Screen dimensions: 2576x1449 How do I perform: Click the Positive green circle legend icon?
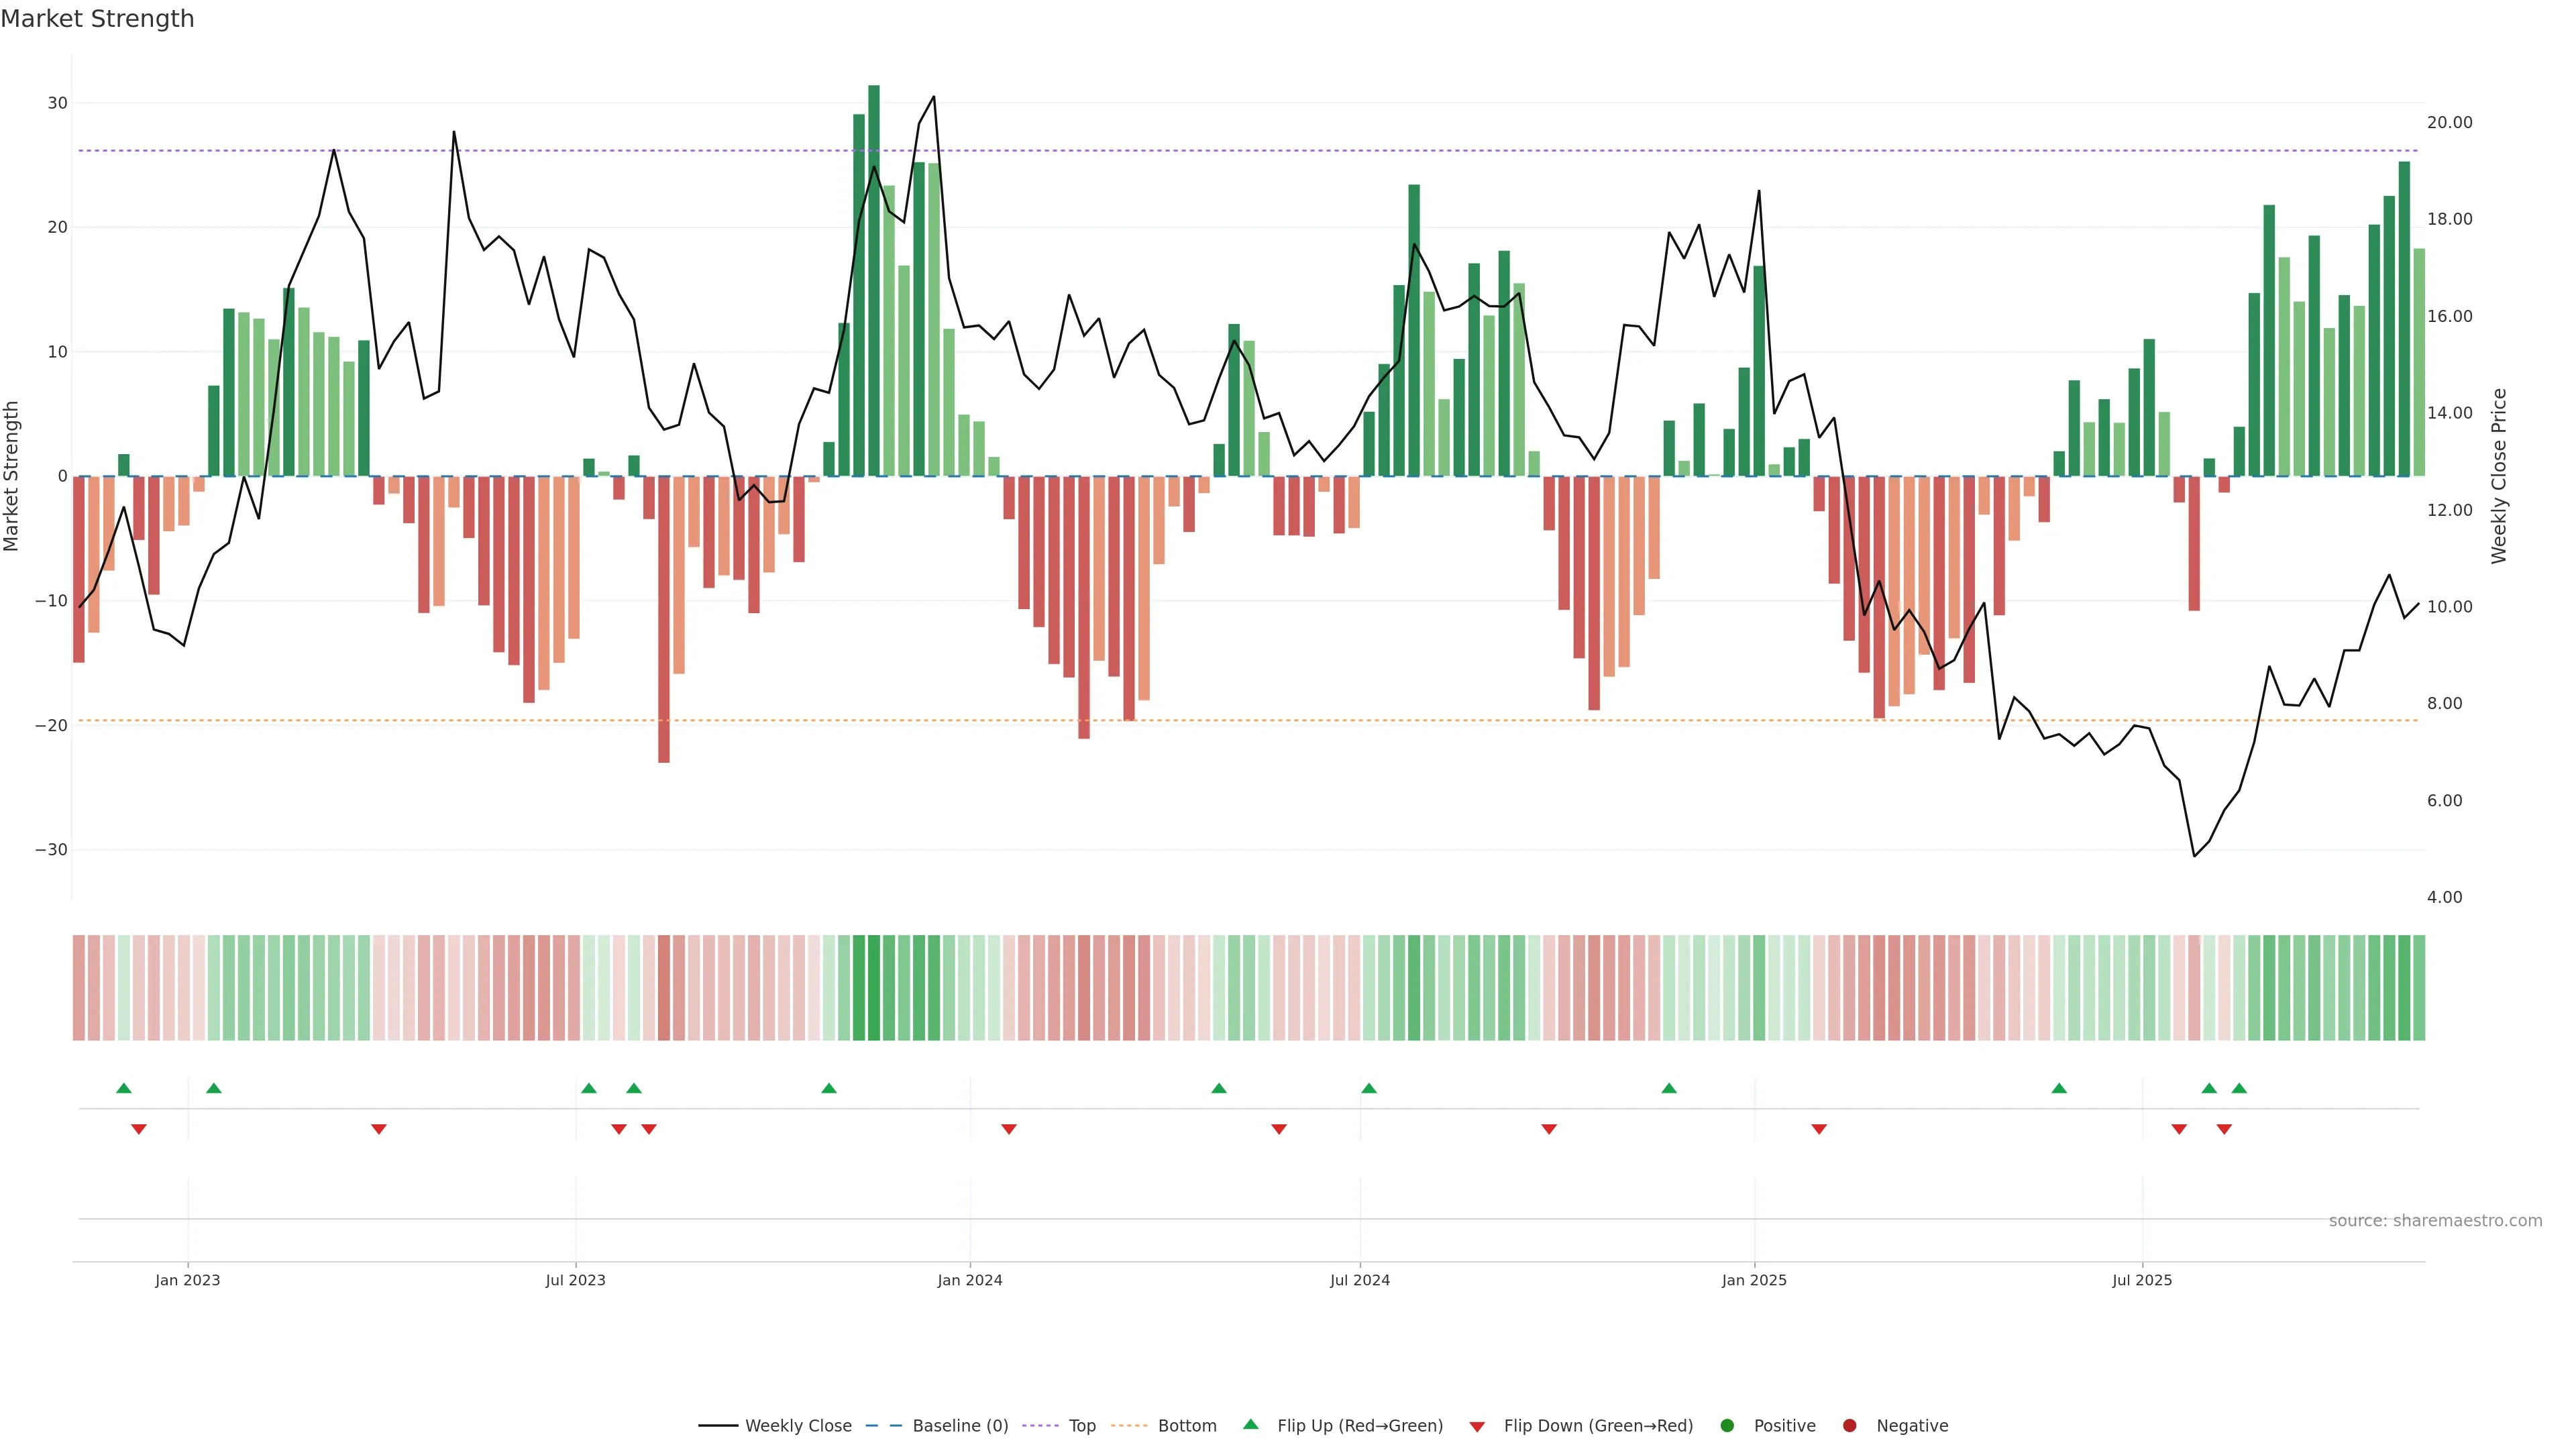(1727, 1426)
